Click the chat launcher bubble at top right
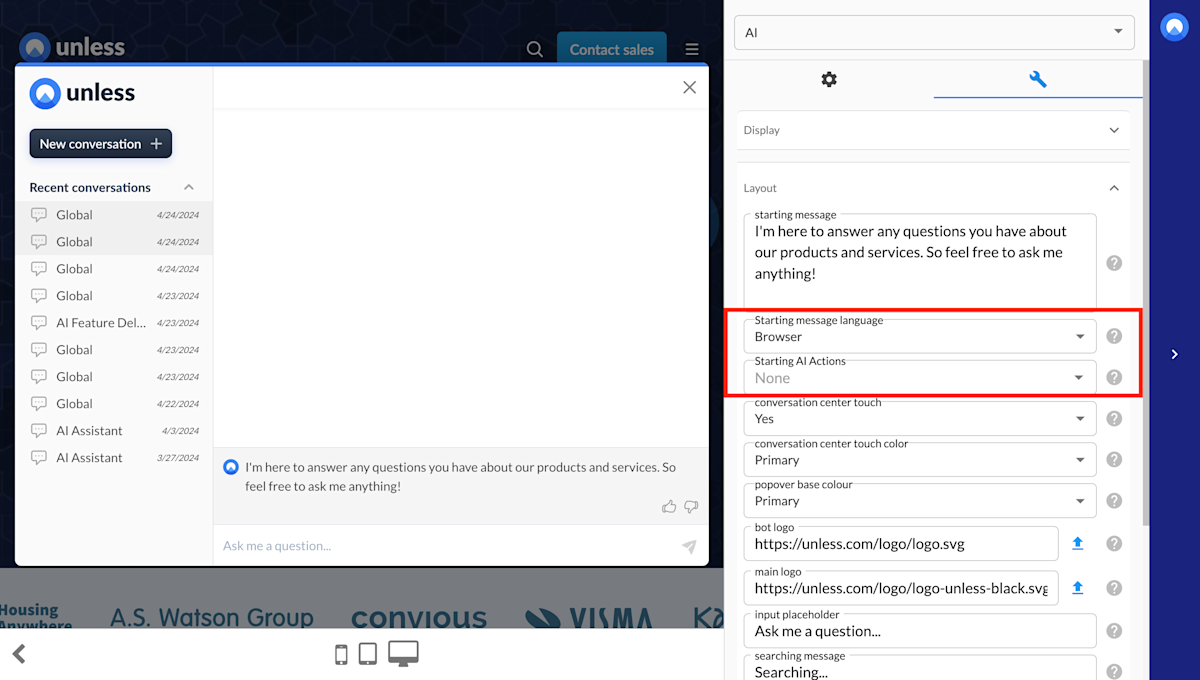This screenshot has height=680, width=1200. pos(1173,27)
